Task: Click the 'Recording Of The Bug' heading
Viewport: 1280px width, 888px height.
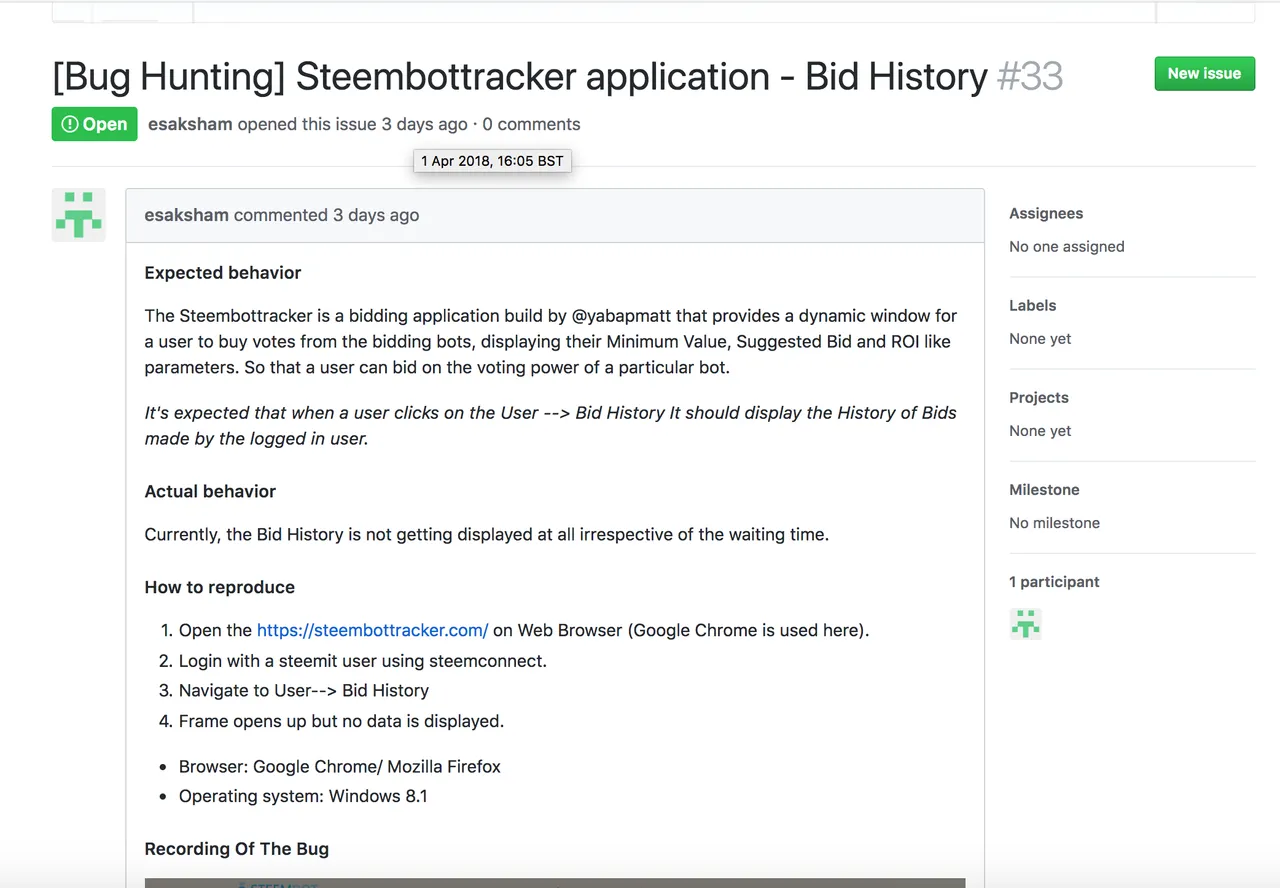Action: coord(237,848)
